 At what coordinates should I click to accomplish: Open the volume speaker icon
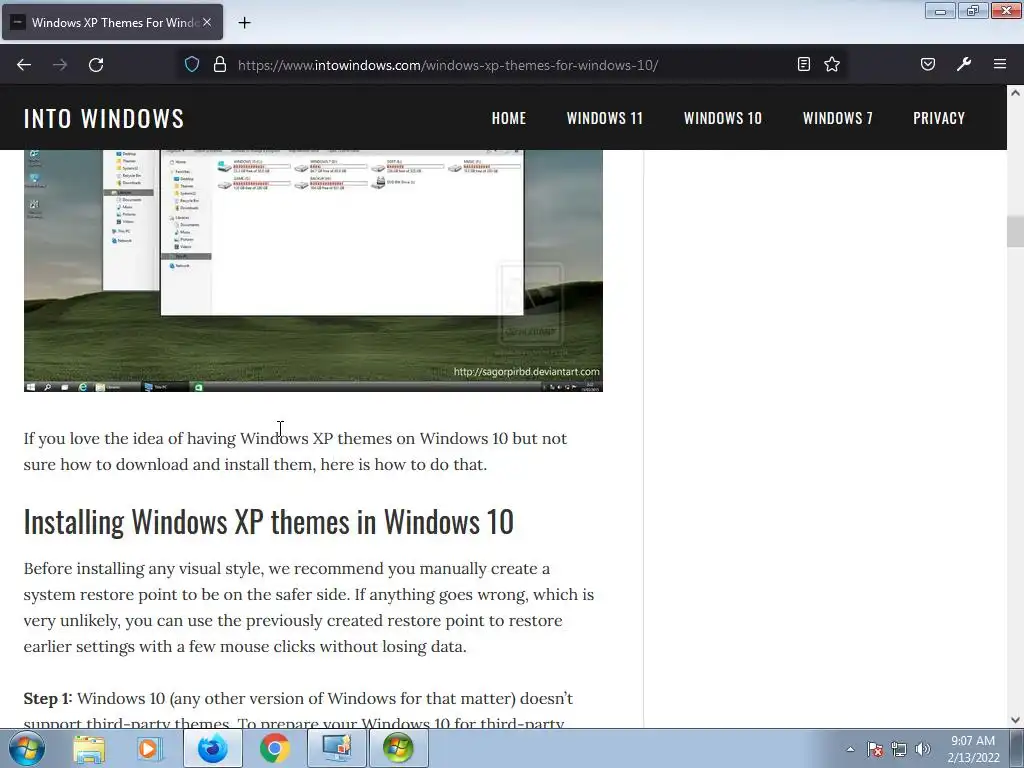[x=923, y=749]
